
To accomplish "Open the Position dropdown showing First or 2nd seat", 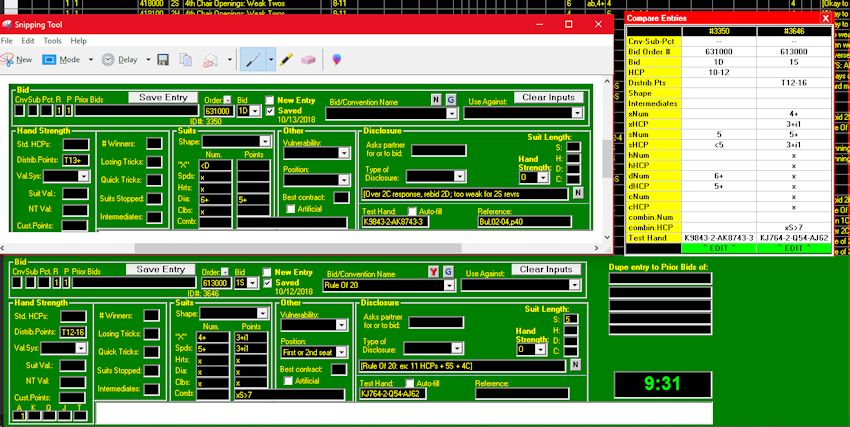I will point(342,352).
